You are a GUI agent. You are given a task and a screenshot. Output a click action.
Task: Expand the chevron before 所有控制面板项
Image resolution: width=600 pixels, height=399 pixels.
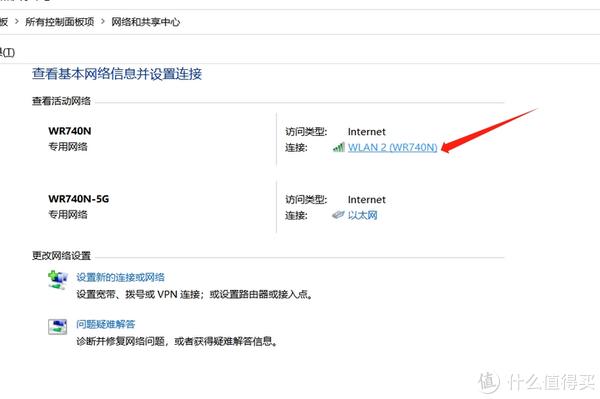click(16, 21)
